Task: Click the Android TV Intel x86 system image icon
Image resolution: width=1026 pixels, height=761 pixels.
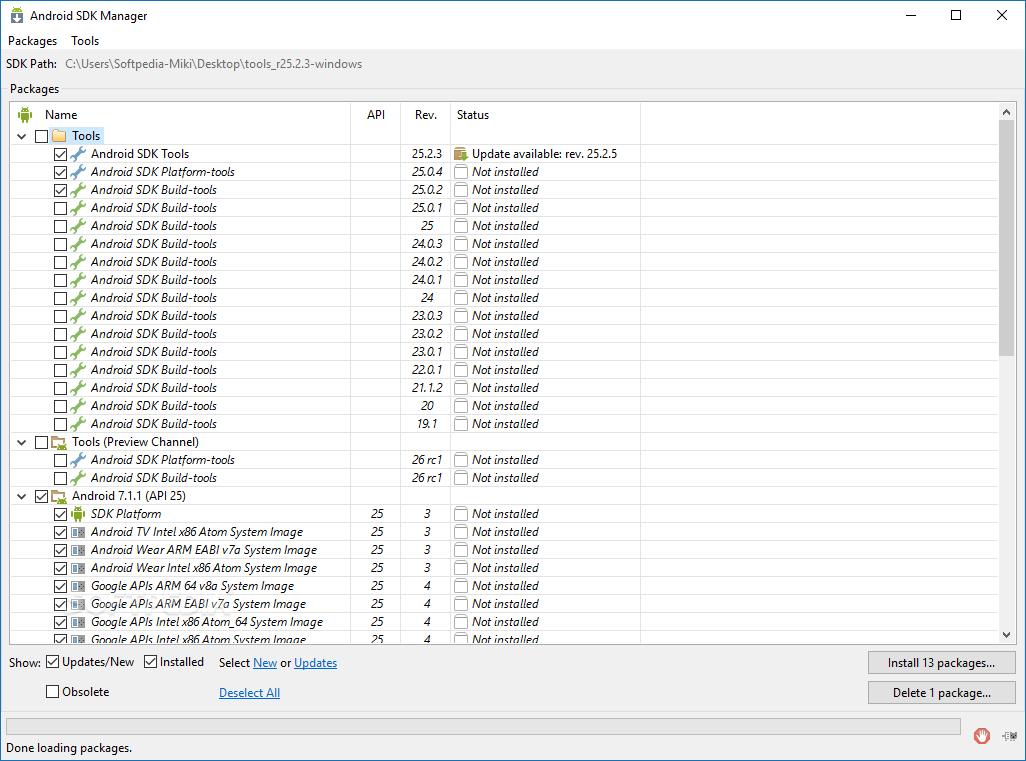Action: point(78,532)
